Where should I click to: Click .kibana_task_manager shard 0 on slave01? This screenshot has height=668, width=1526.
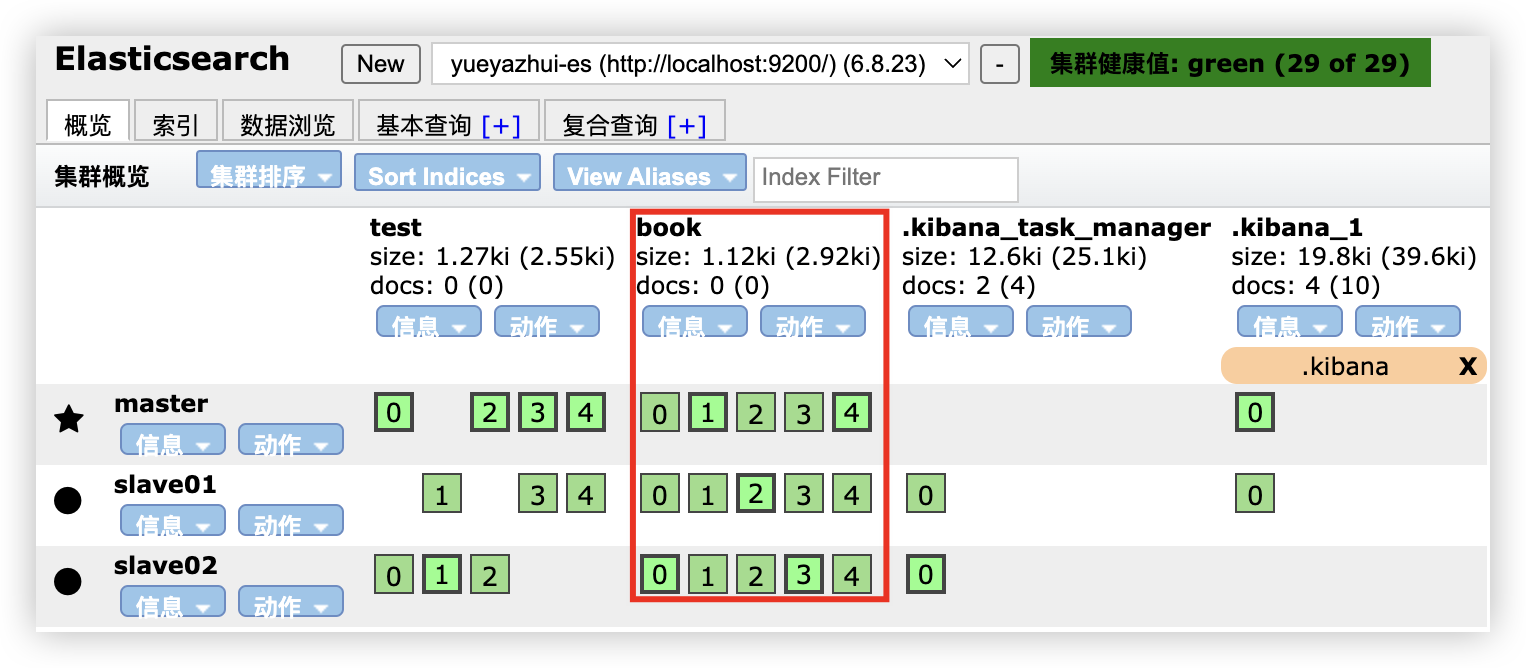[926, 494]
